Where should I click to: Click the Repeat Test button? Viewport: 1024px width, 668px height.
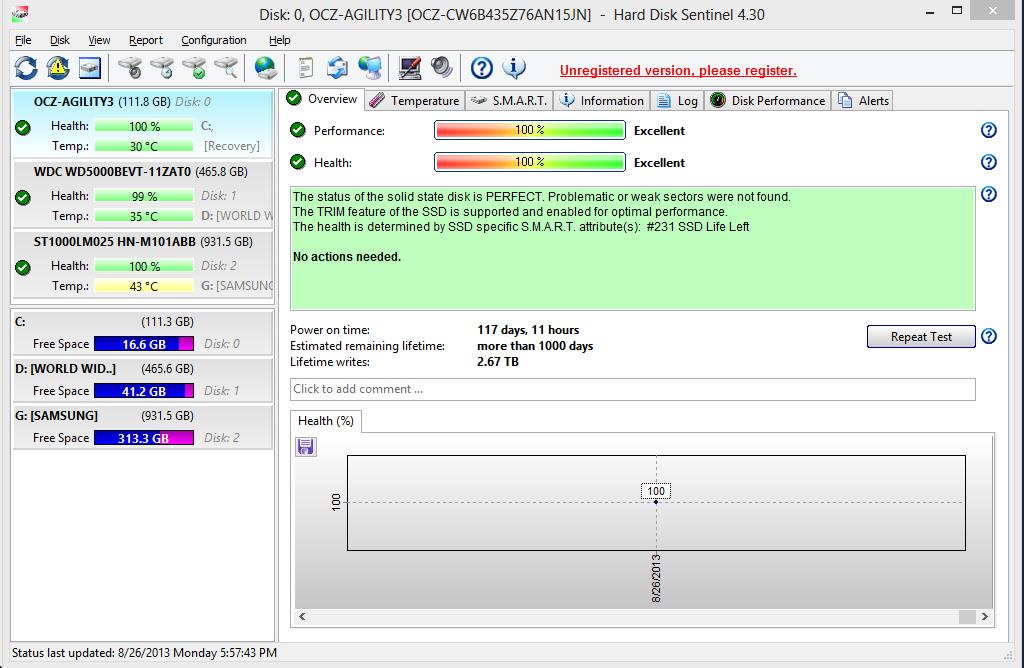(x=921, y=337)
